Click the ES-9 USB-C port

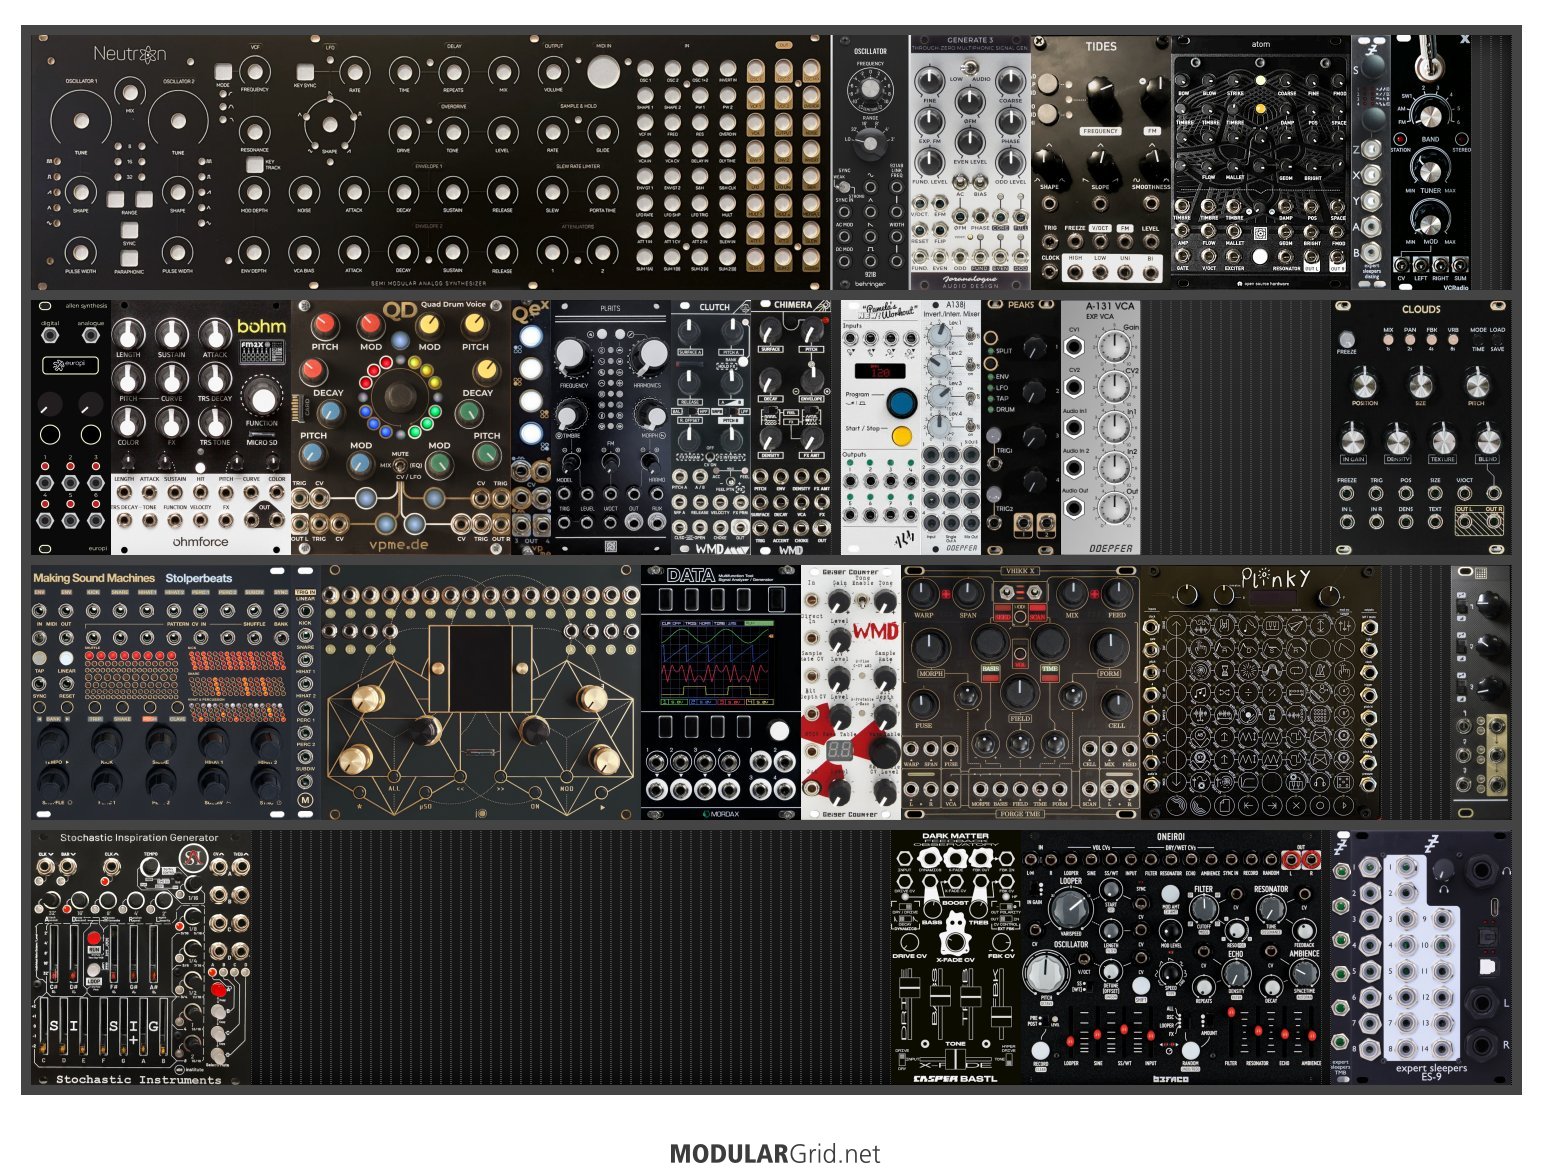tap(1495, 906)
